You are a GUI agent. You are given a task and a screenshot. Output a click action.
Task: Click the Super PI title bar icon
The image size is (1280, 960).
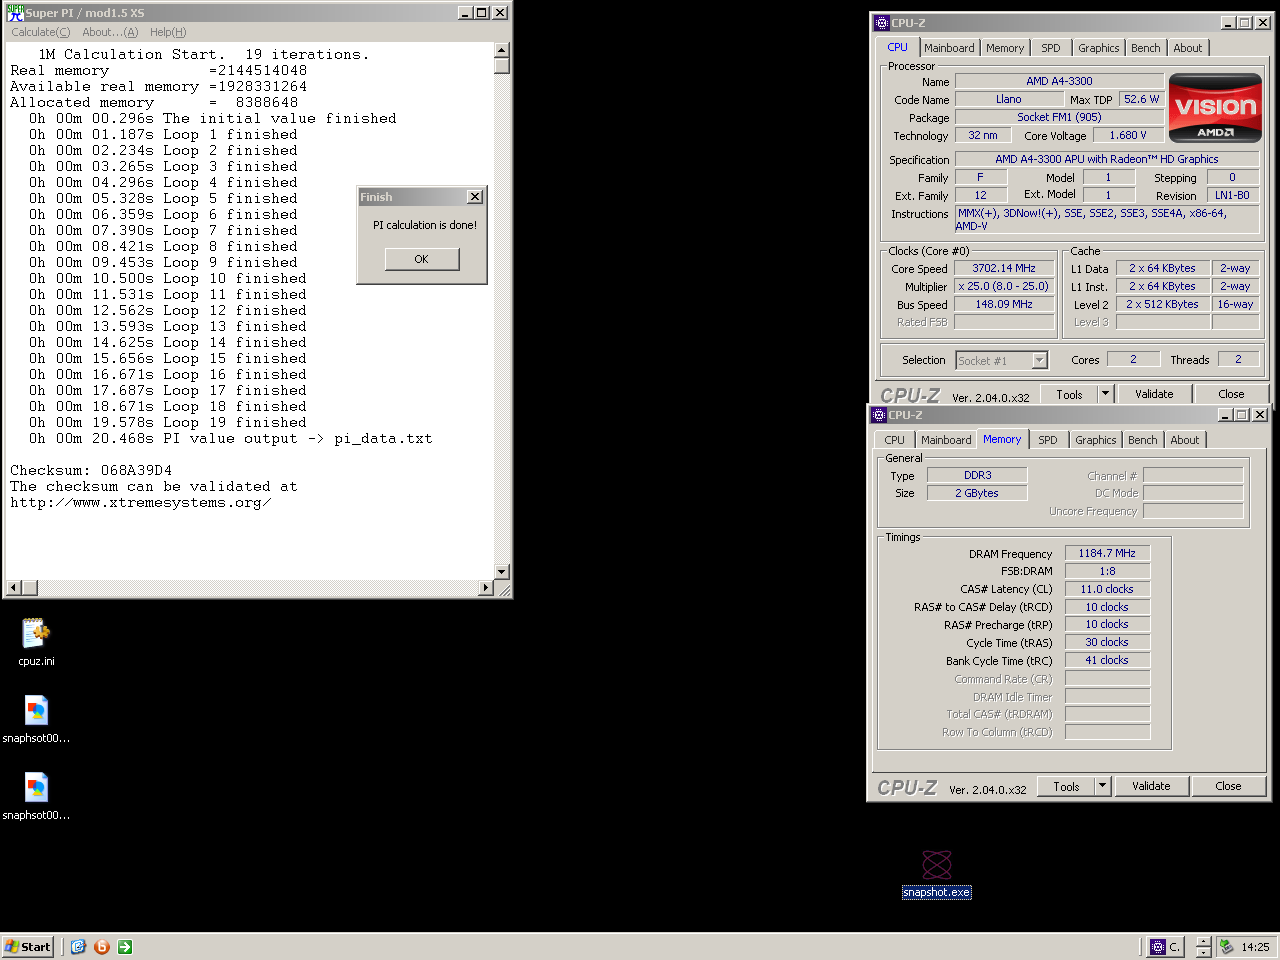14,13
